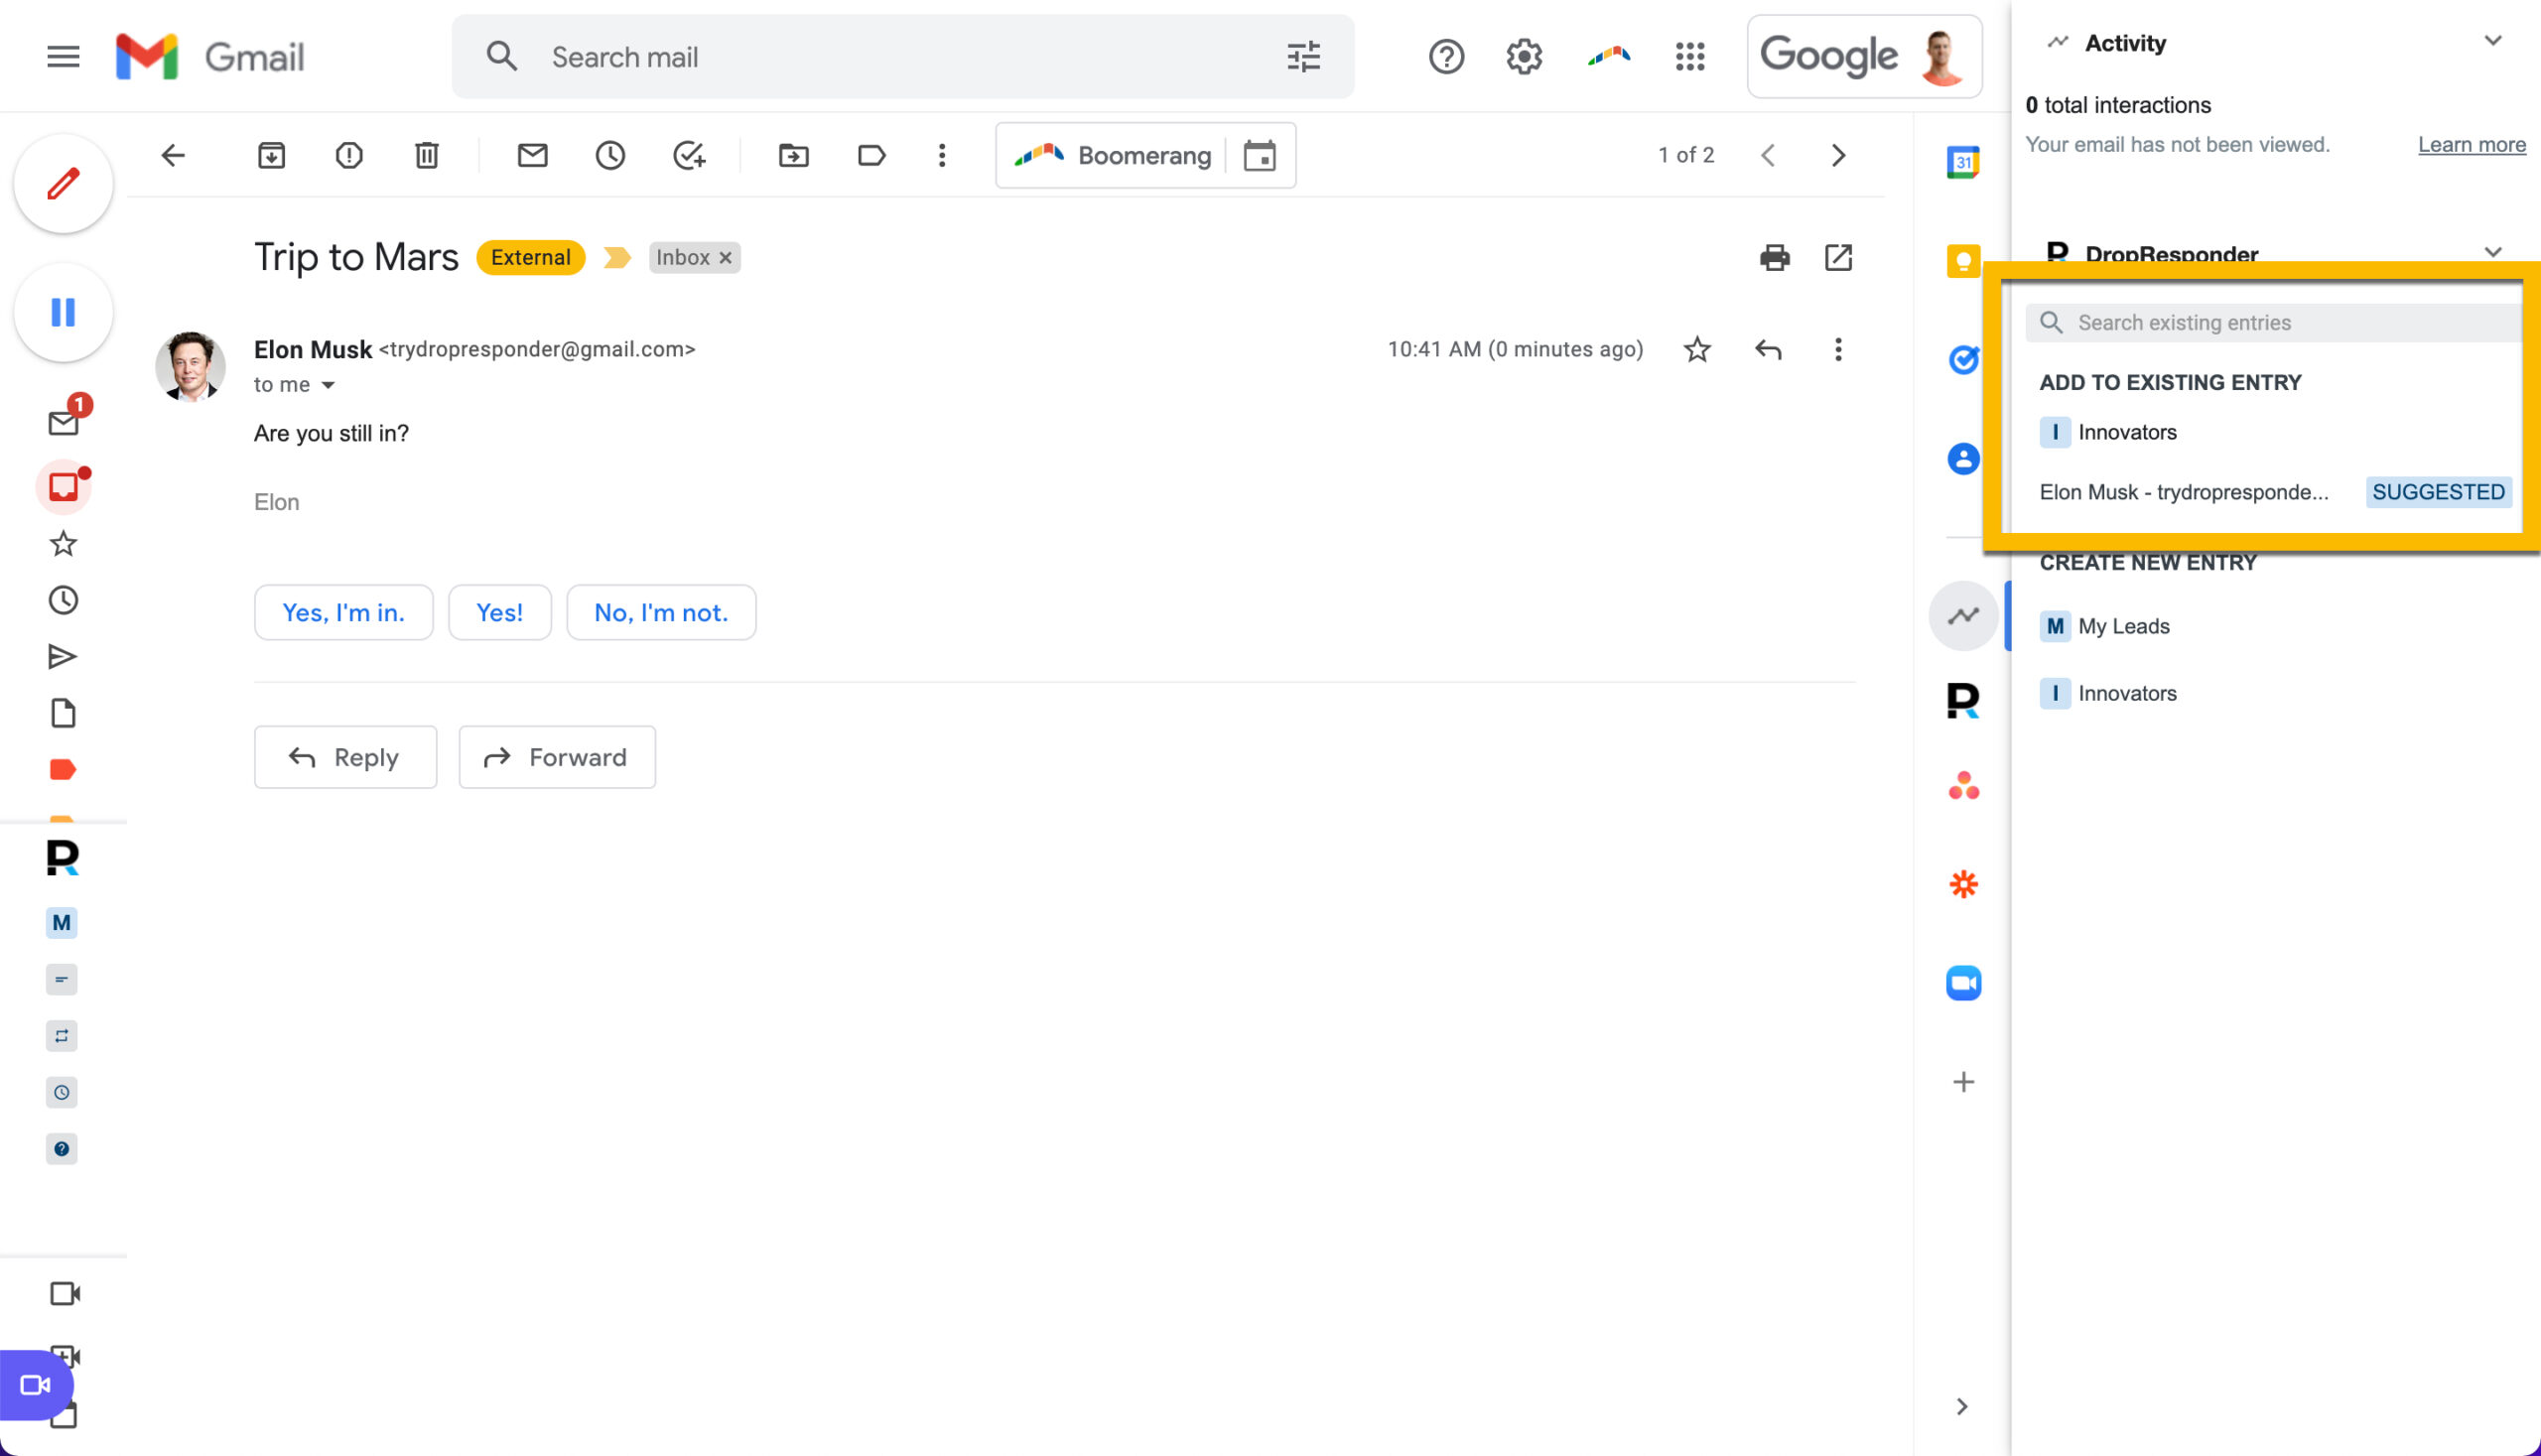The image size is (2541, 1456).
Task: Open the Settings gear
Action: pos(1524,57)
